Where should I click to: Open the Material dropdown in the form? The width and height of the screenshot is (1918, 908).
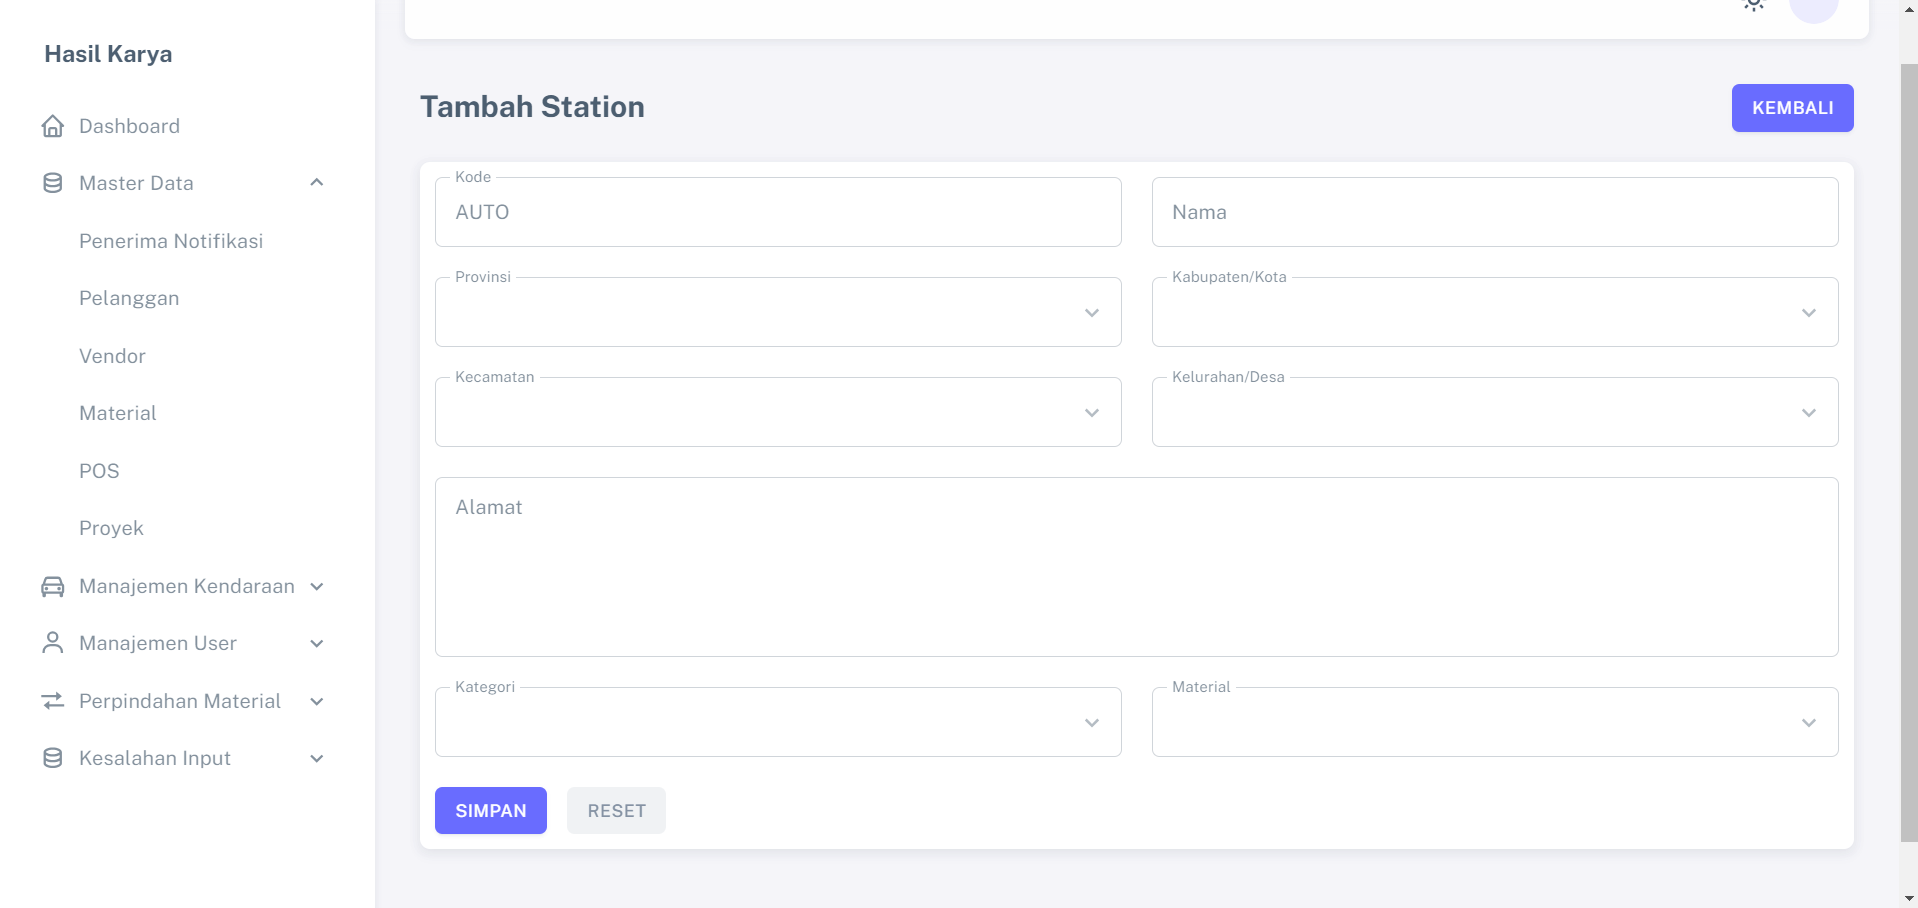(1494, 723)
